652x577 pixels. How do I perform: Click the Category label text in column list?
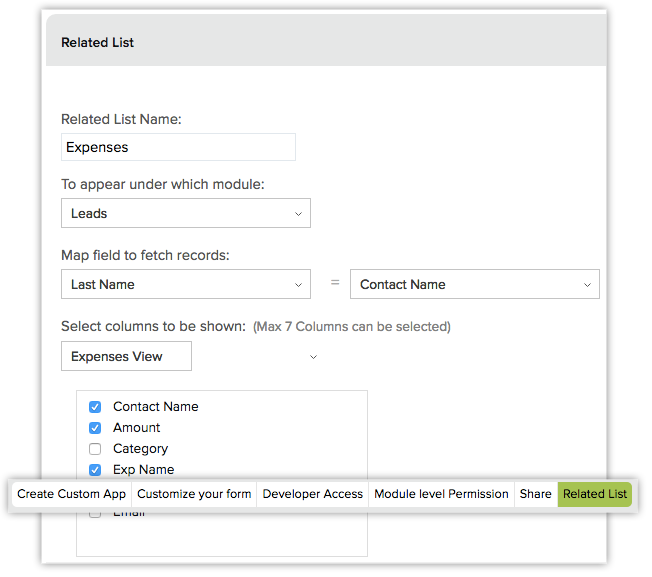140,449
